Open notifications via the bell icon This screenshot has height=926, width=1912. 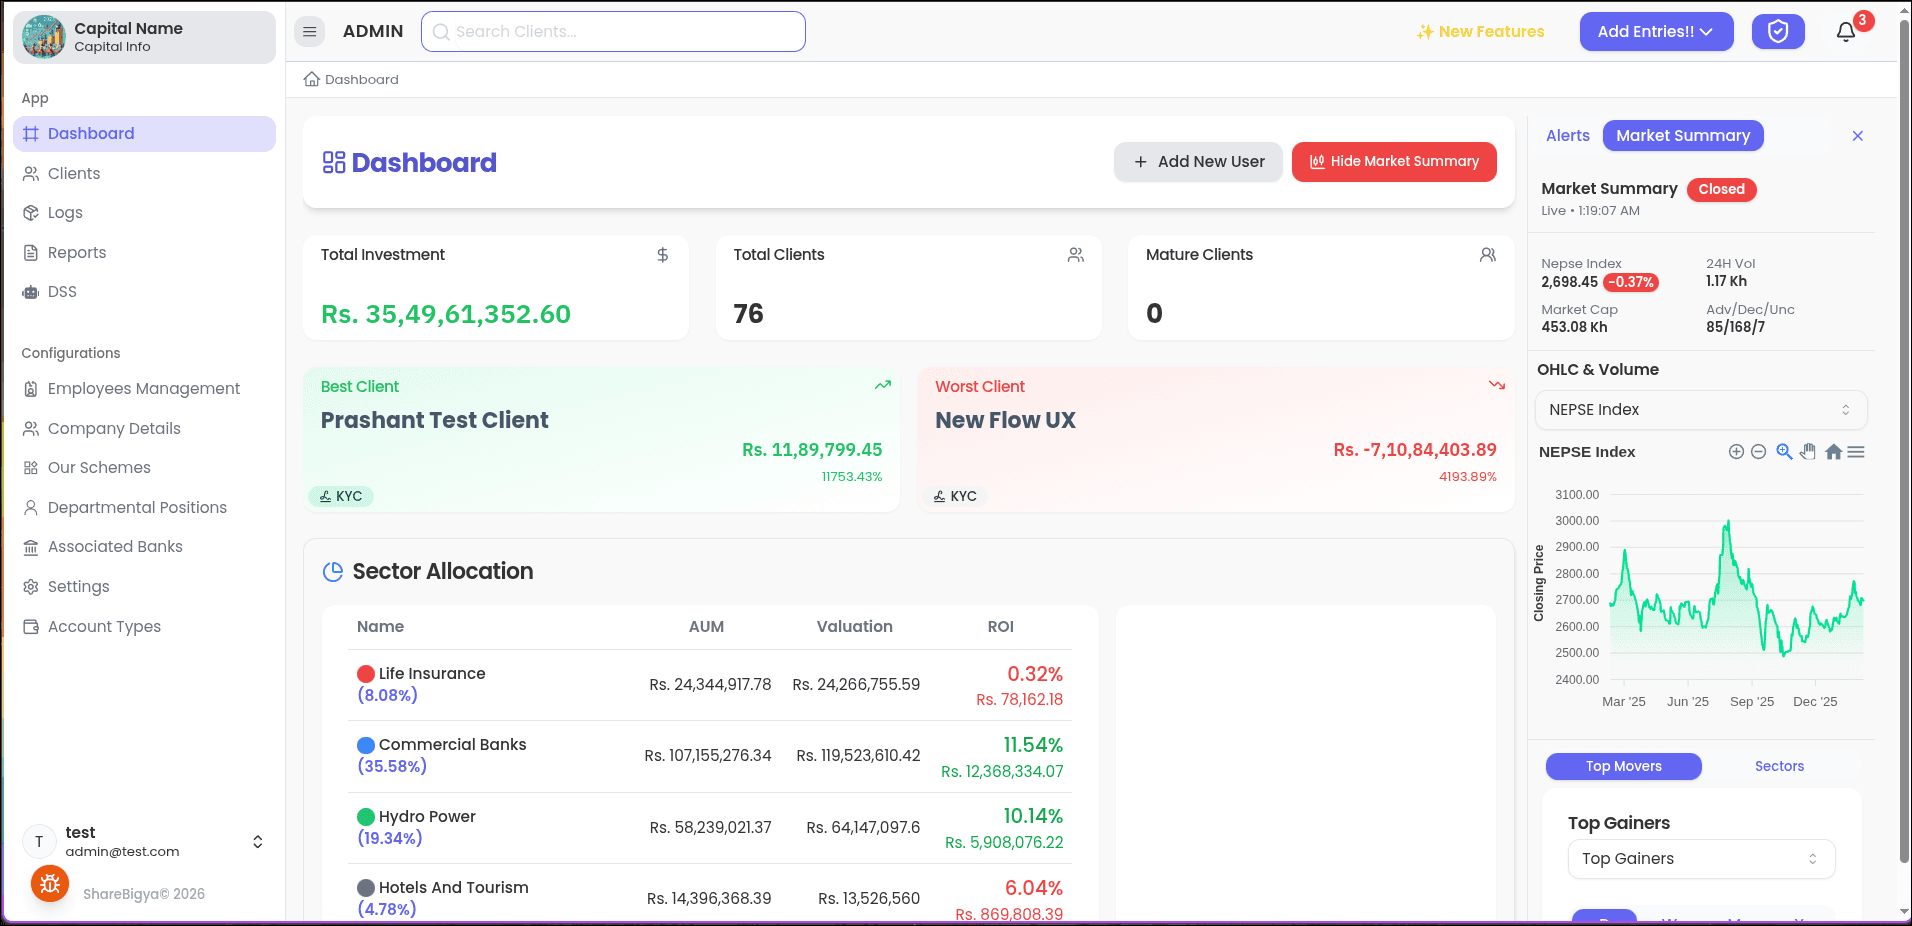tap(1845, 31)
